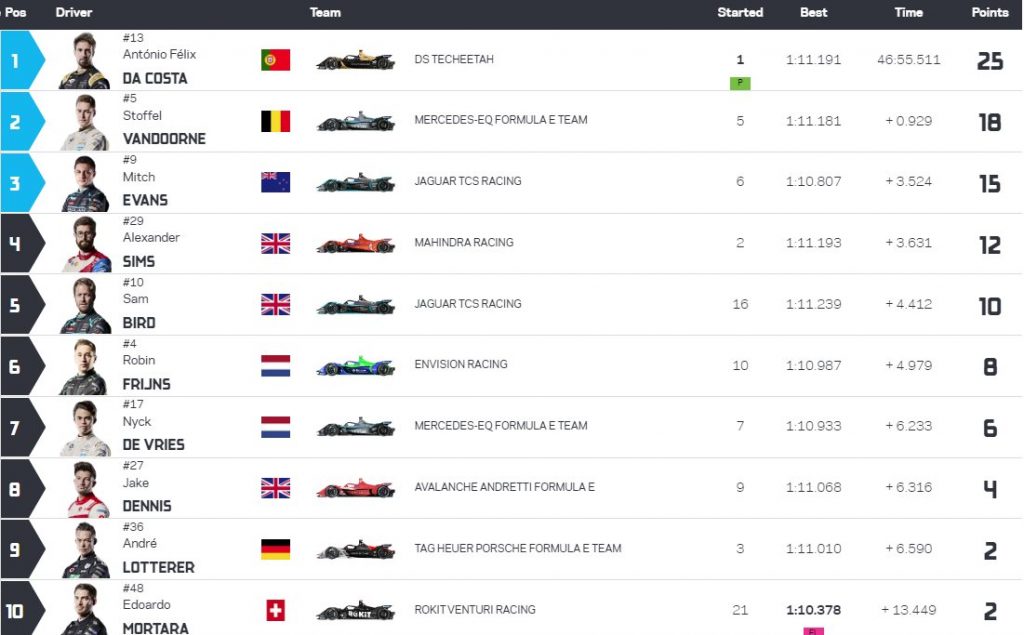Open the DE VRIES driver name link
Image resolution: width=1024 pixels, height=635 pixels.
(153, 445)
